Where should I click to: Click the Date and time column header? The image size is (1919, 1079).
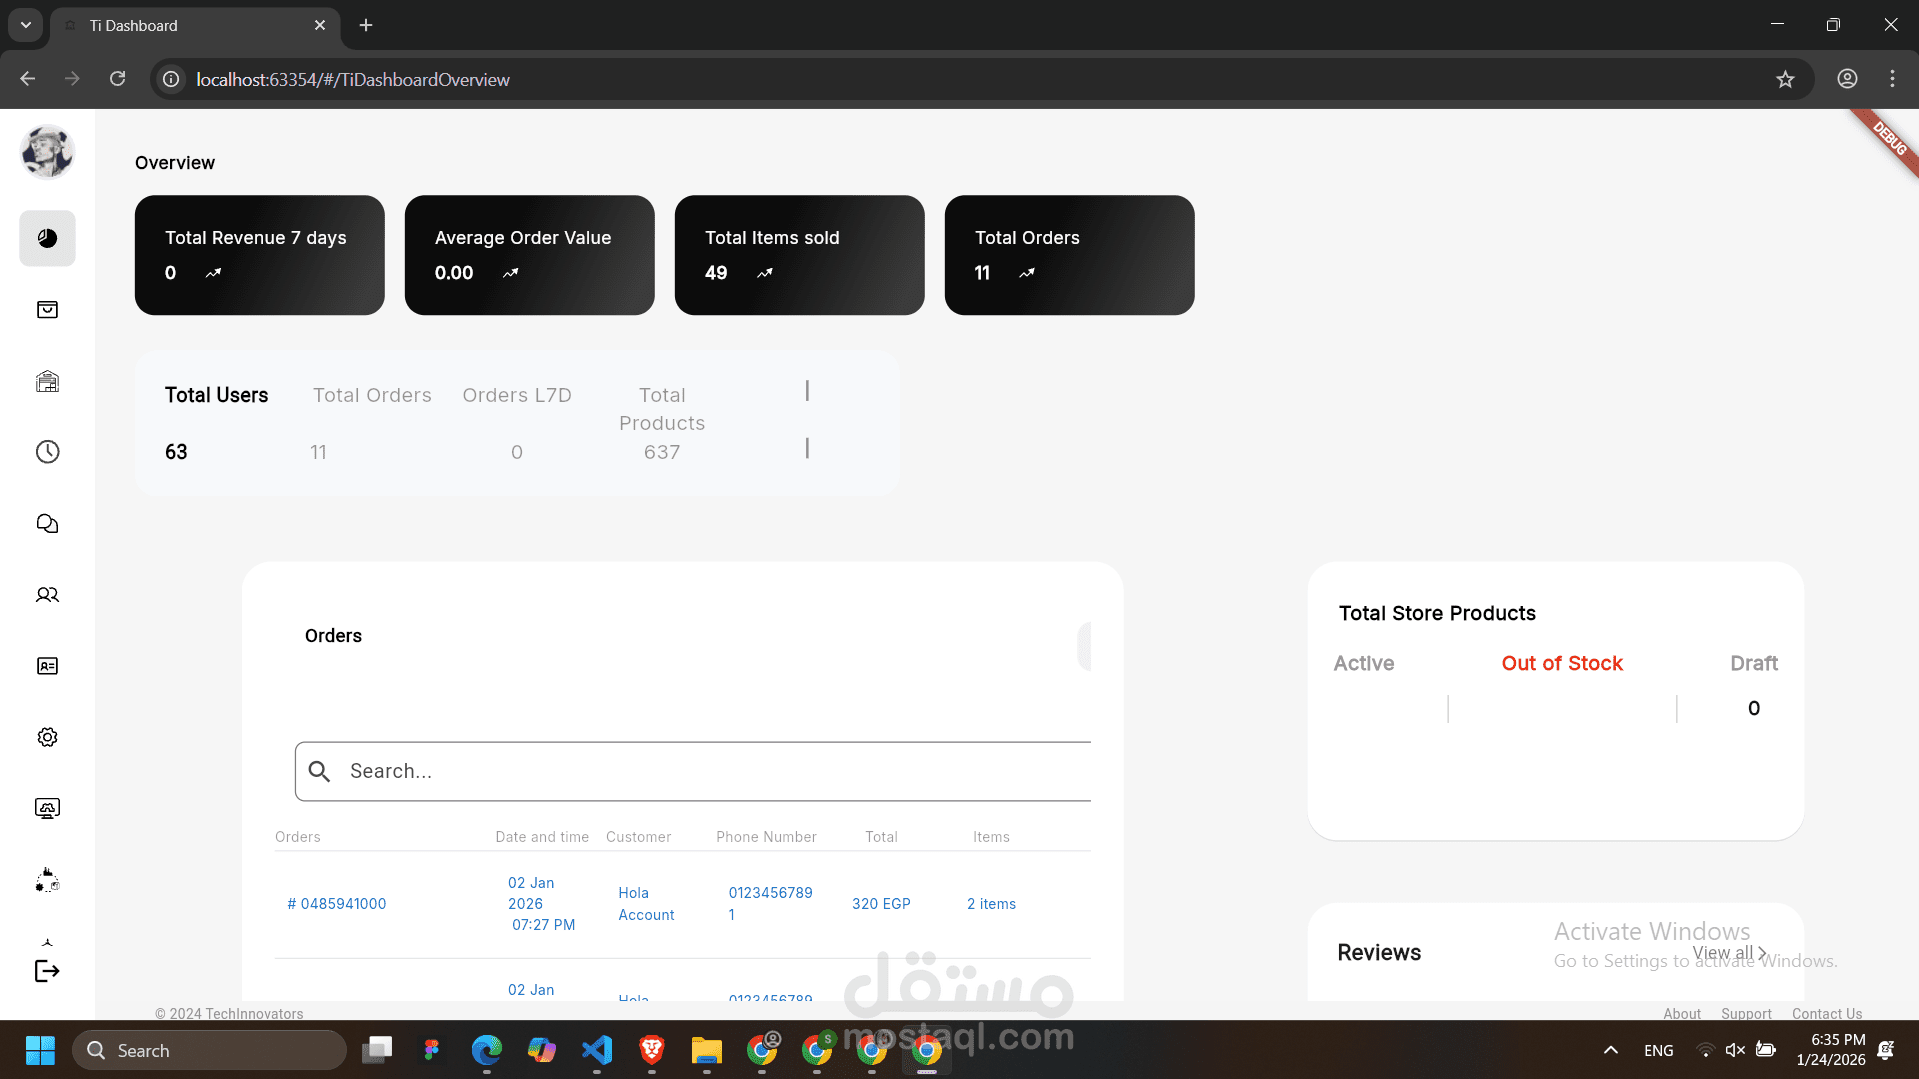(x=542, y=837)
